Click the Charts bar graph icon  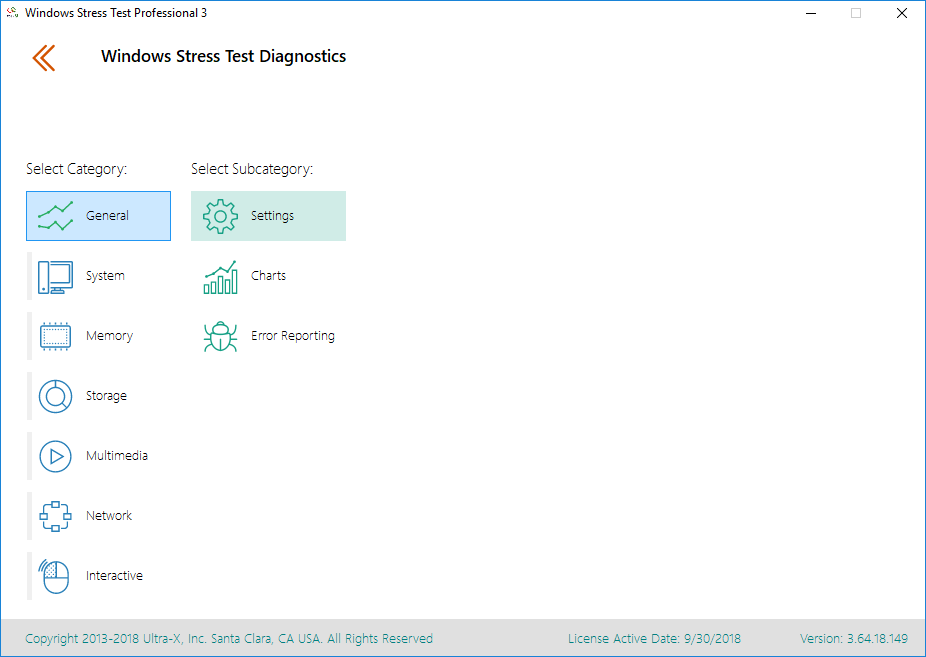tap(220, 277)
